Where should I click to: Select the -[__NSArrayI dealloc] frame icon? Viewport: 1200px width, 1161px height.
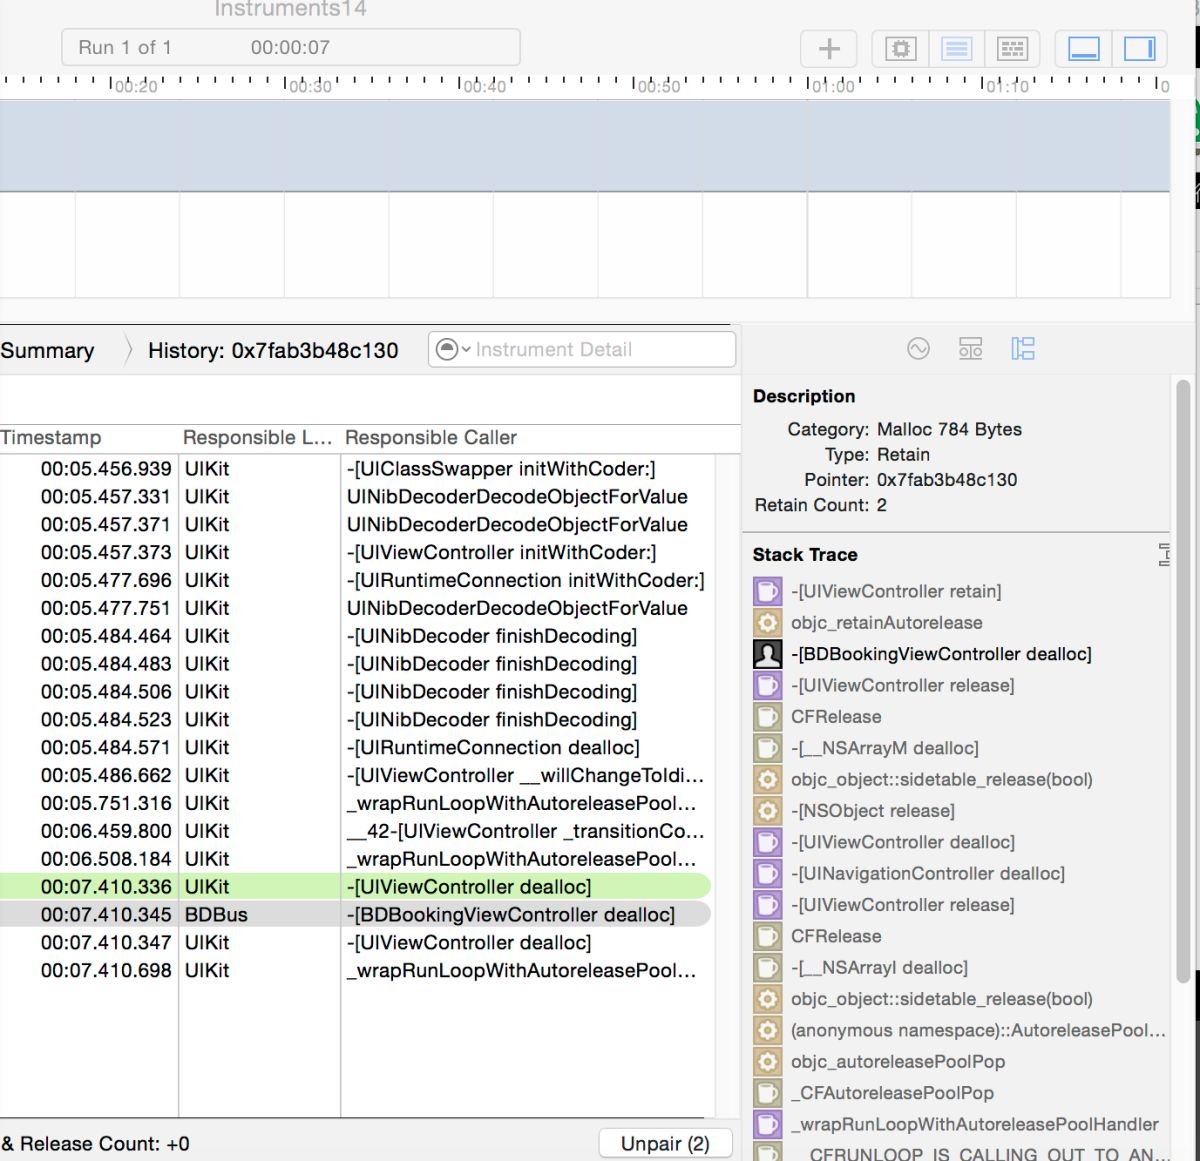pos(767,967)
